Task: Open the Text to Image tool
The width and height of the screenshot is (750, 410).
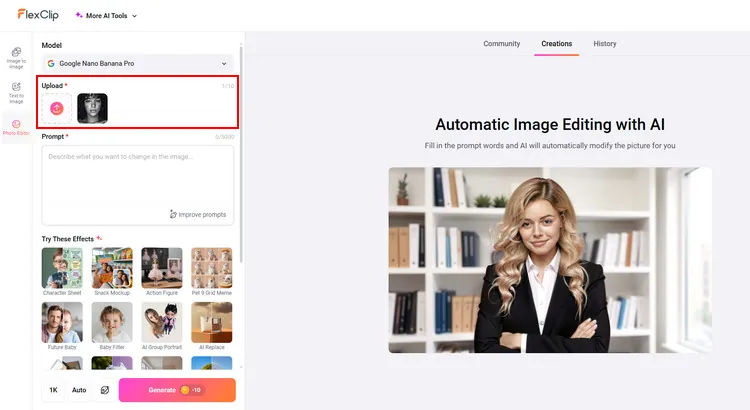Action: pos(16,92)
